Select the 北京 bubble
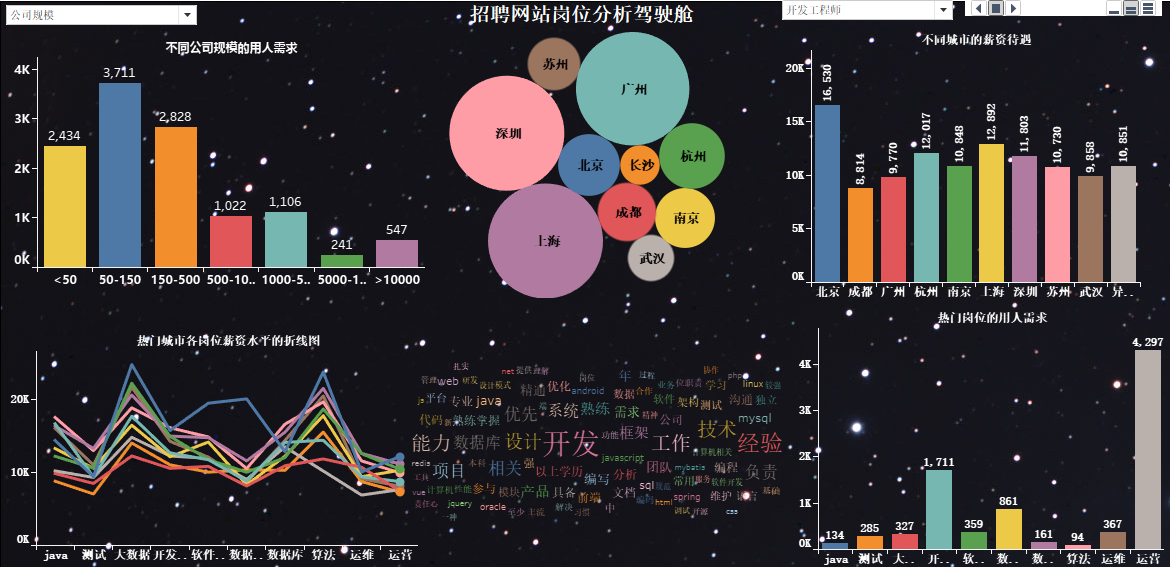This screenshot has width=1170, height=567. click(x=589, y=166)
